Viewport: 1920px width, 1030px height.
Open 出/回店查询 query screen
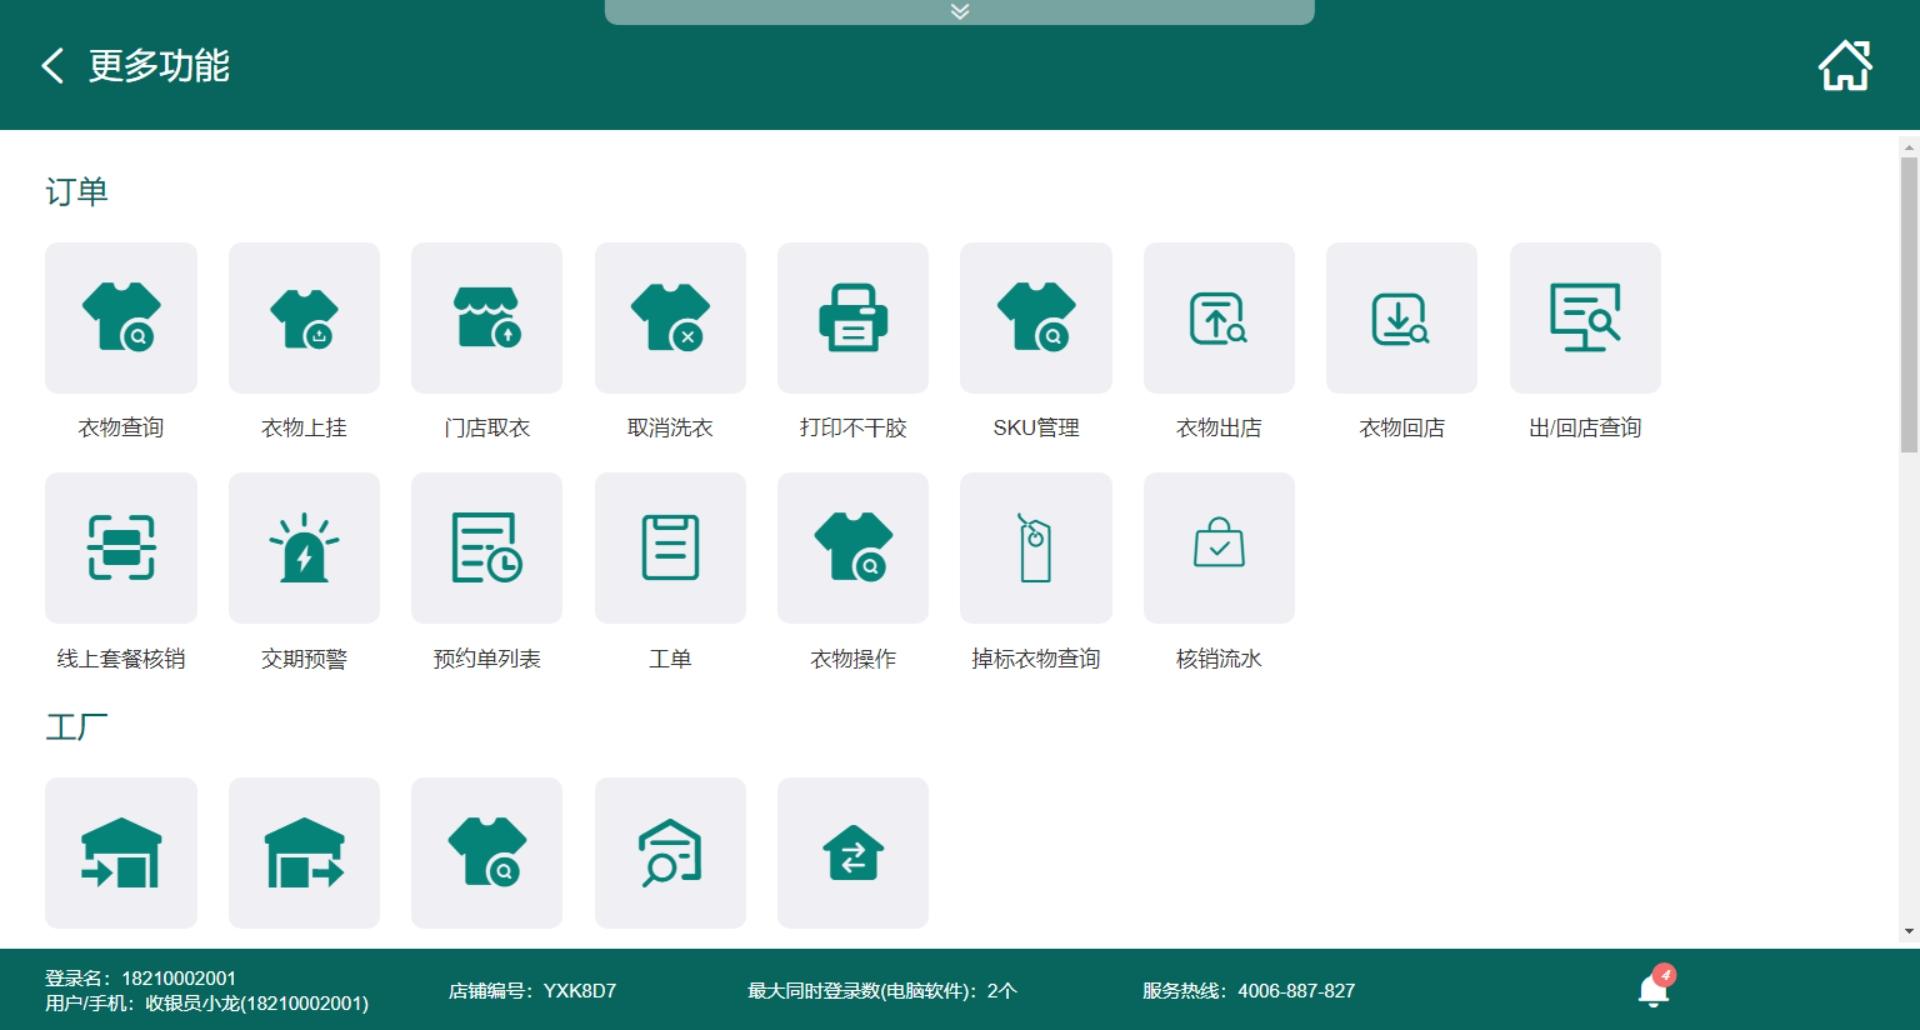1585,318
